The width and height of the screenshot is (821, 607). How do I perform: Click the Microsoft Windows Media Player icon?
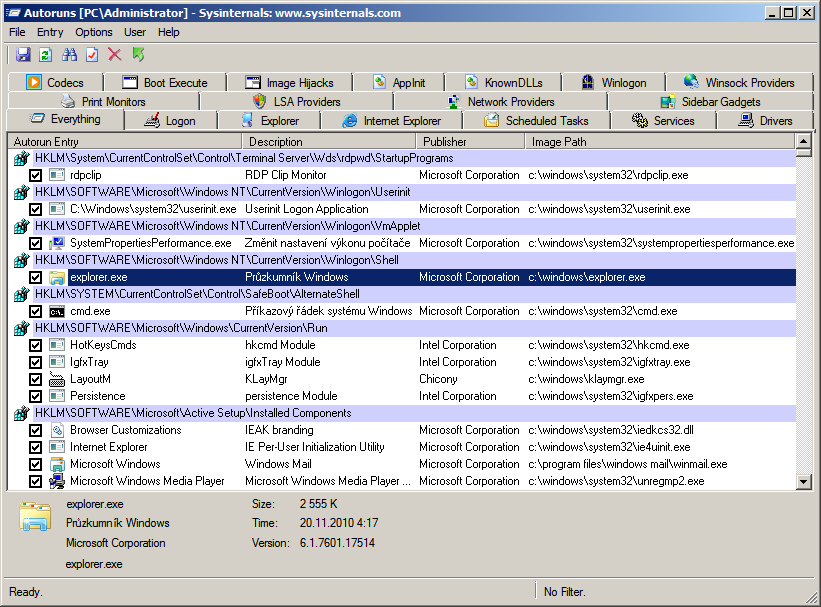pyautogui.click(x=57, y=481)
